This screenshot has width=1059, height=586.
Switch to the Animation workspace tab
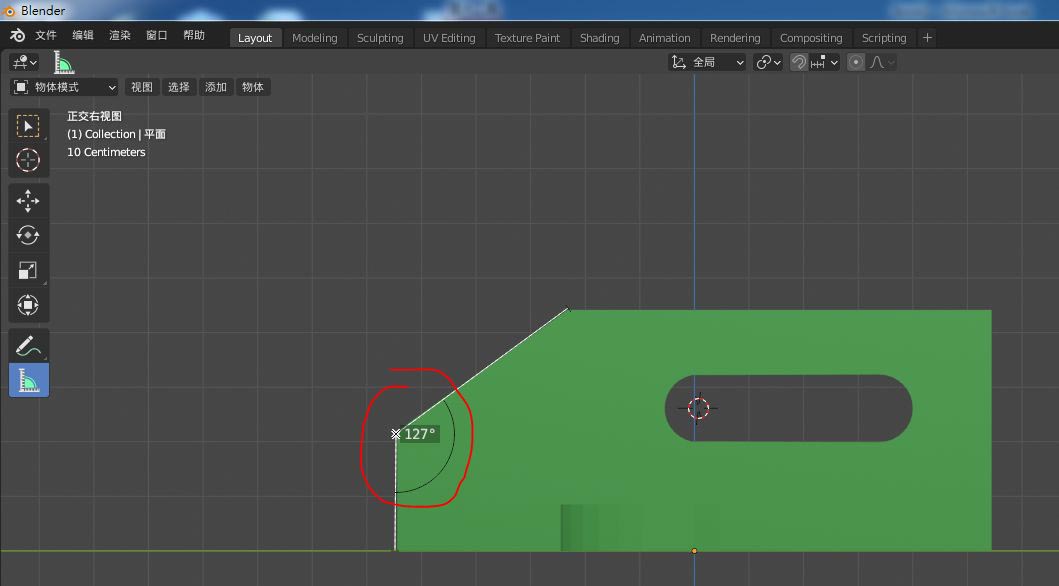tap(665, 38)
